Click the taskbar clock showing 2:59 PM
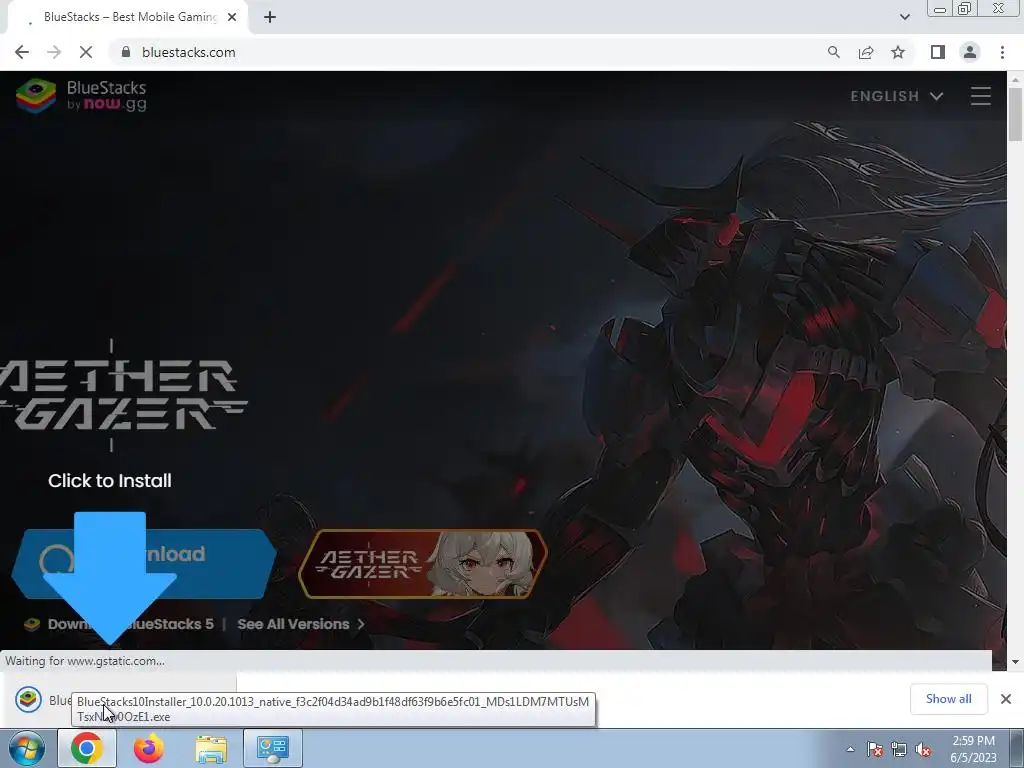1024x768 pixels. 973,749
